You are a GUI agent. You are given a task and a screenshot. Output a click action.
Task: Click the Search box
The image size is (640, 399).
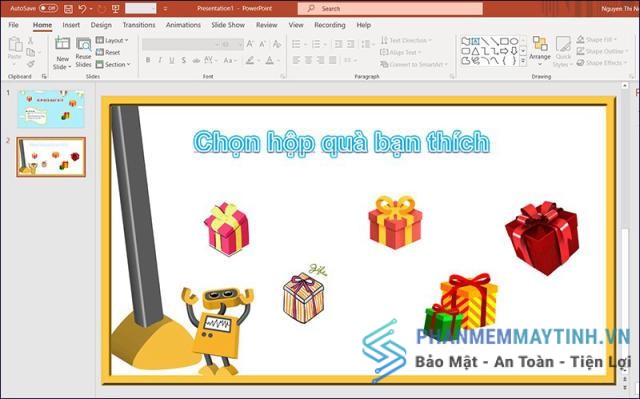(x=390, y=9)
